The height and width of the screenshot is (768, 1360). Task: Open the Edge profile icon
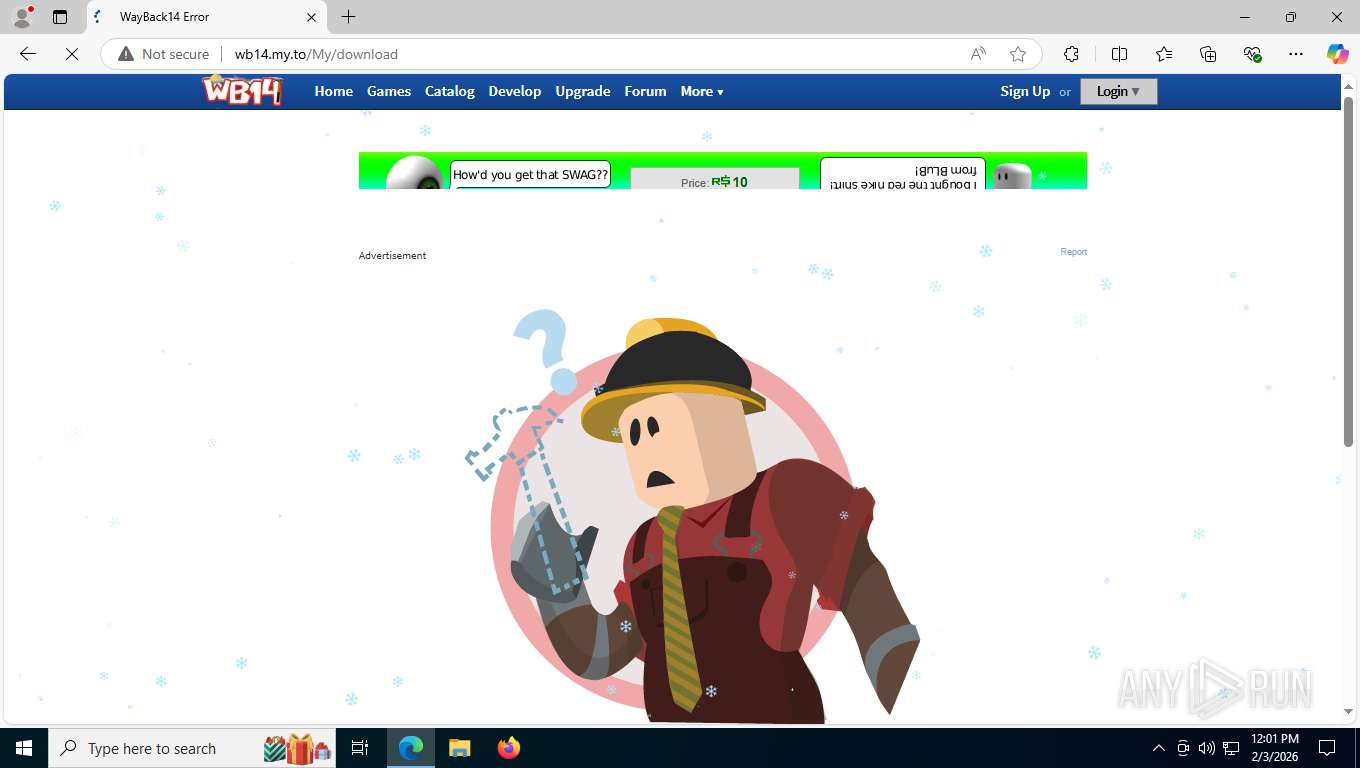22,17
